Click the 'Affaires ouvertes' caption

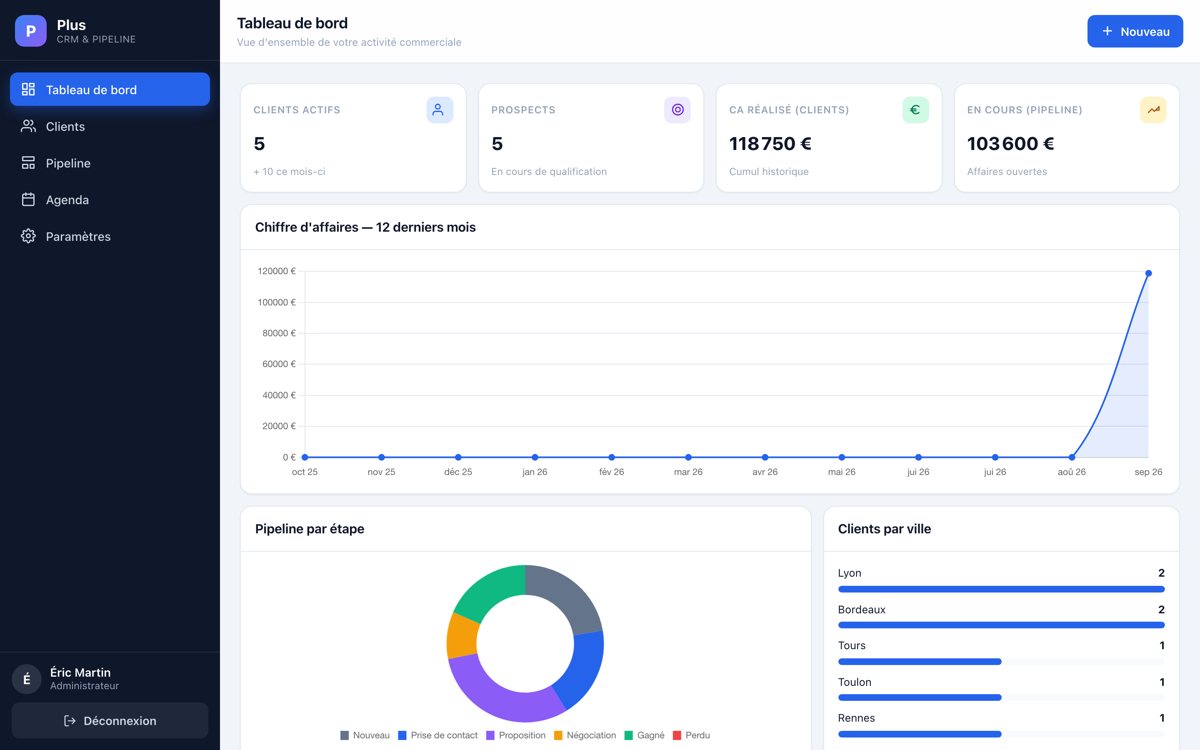point(1007,172)
